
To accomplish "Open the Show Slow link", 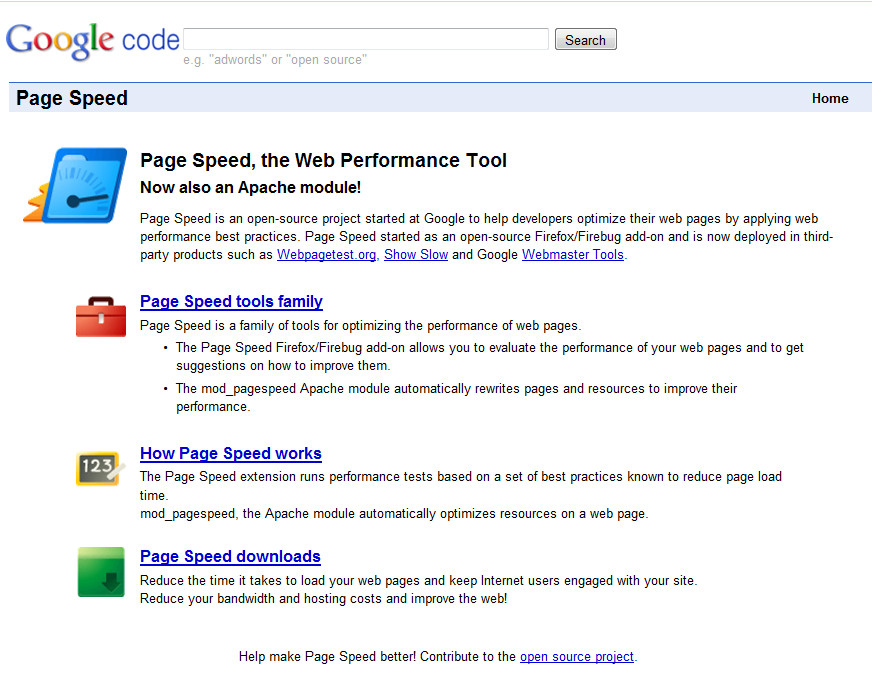I will click(415, 254).
